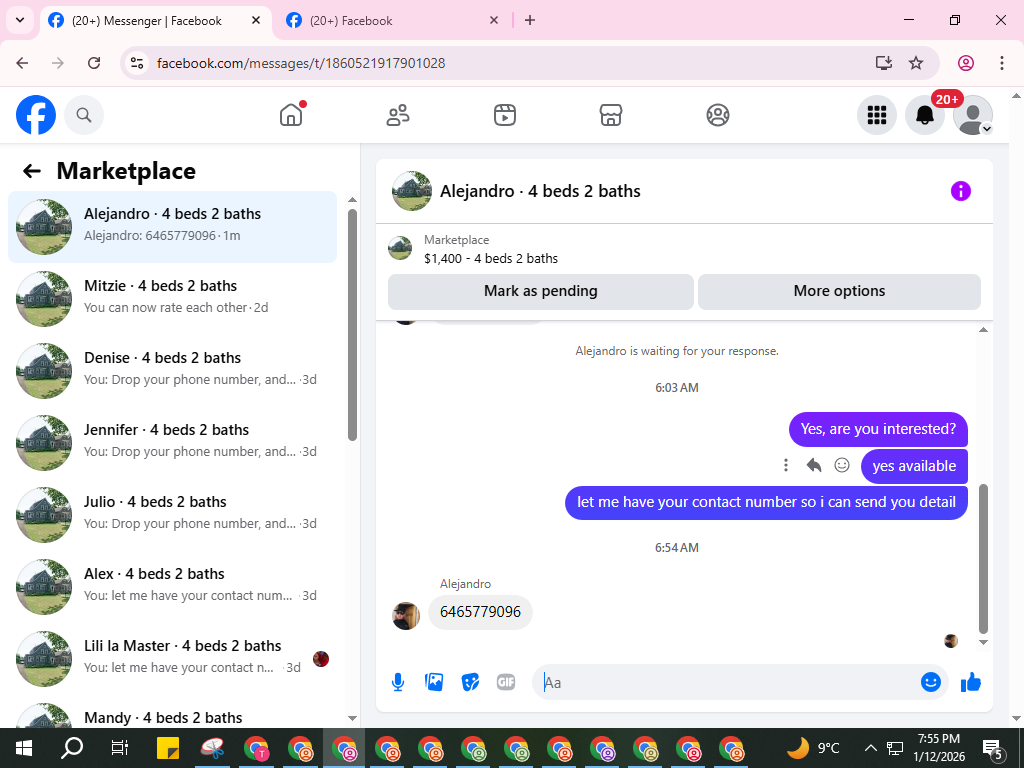1024x768 pixels.
Task: Click the address bar URL
Action: 301,63
